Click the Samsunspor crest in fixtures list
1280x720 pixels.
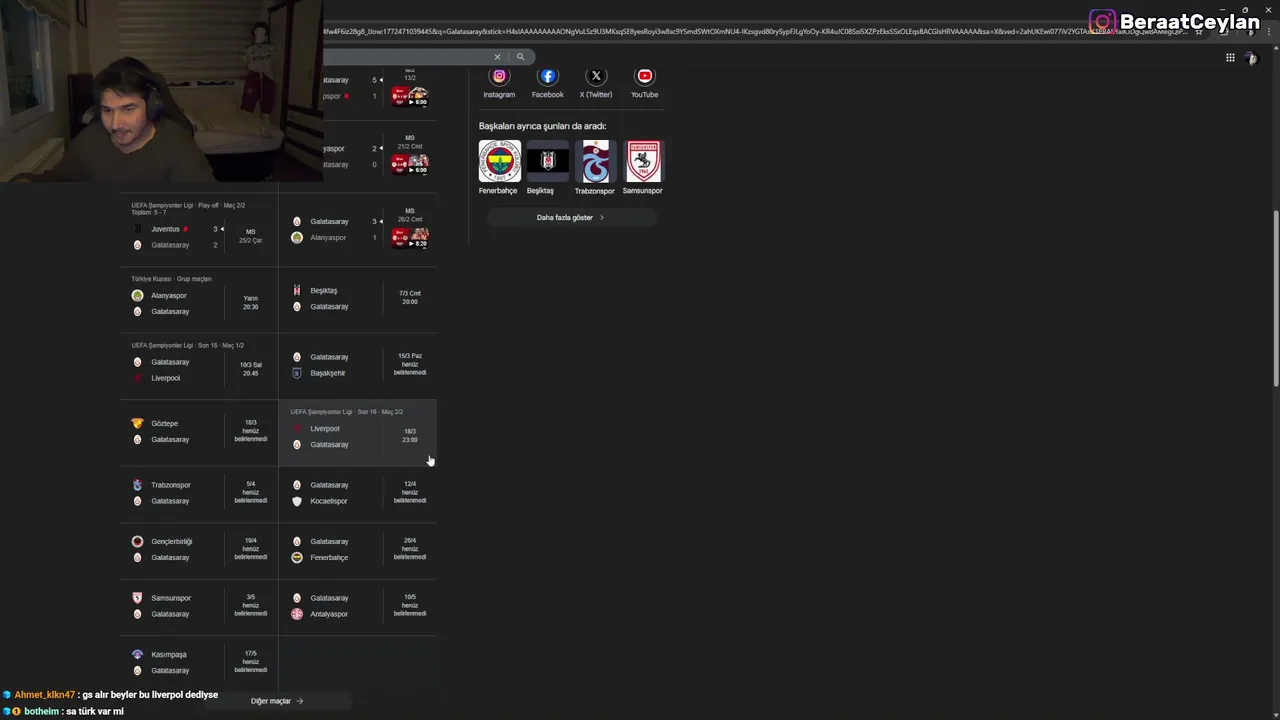pyautogui.click(x=137, y=598)
